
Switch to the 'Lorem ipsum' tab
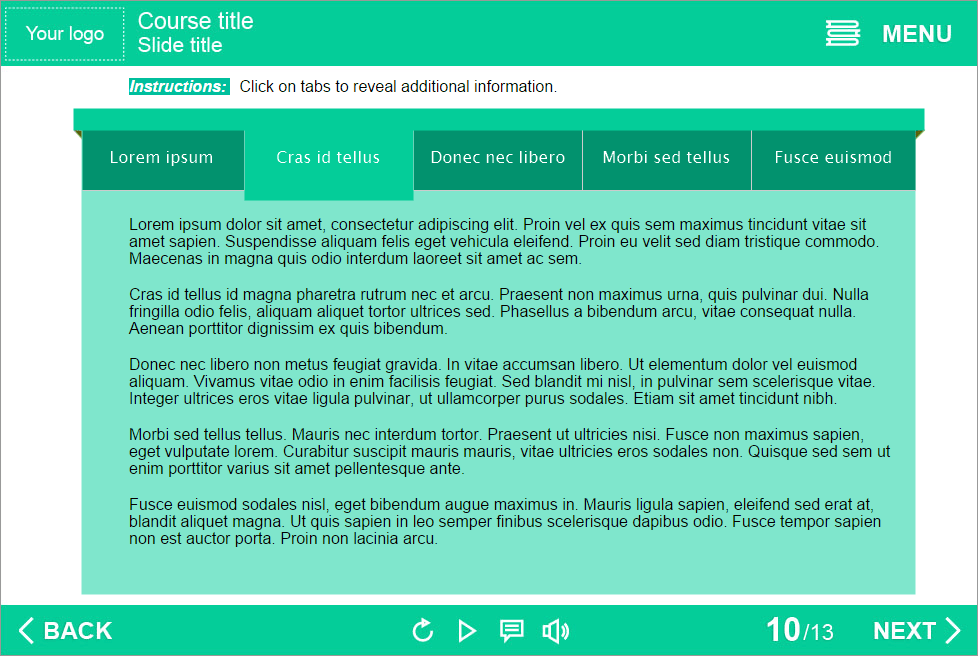coord(162,158)
